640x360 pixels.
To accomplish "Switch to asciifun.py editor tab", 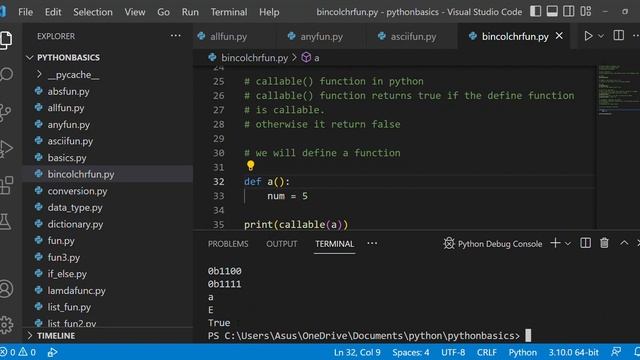I will click(412, 36).
